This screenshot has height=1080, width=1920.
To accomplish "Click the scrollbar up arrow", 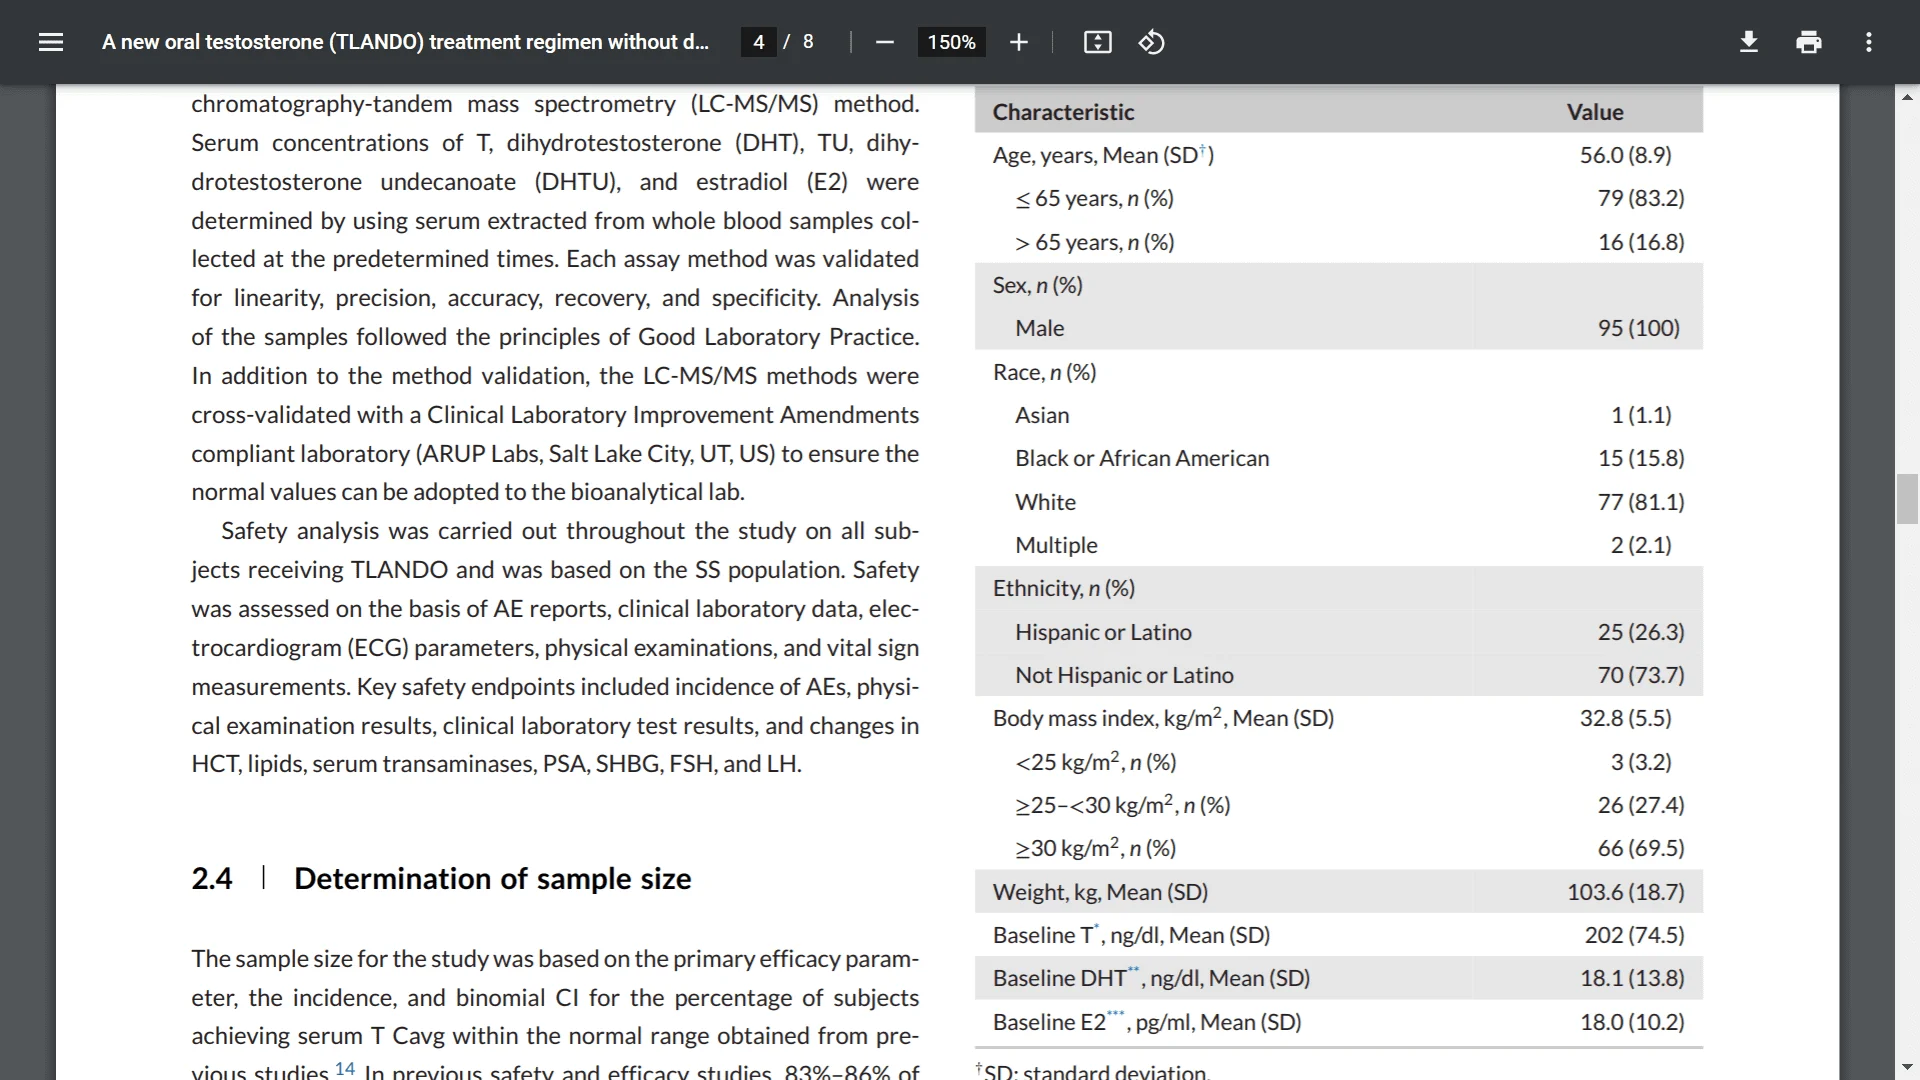I will [x=1907, y=97].
